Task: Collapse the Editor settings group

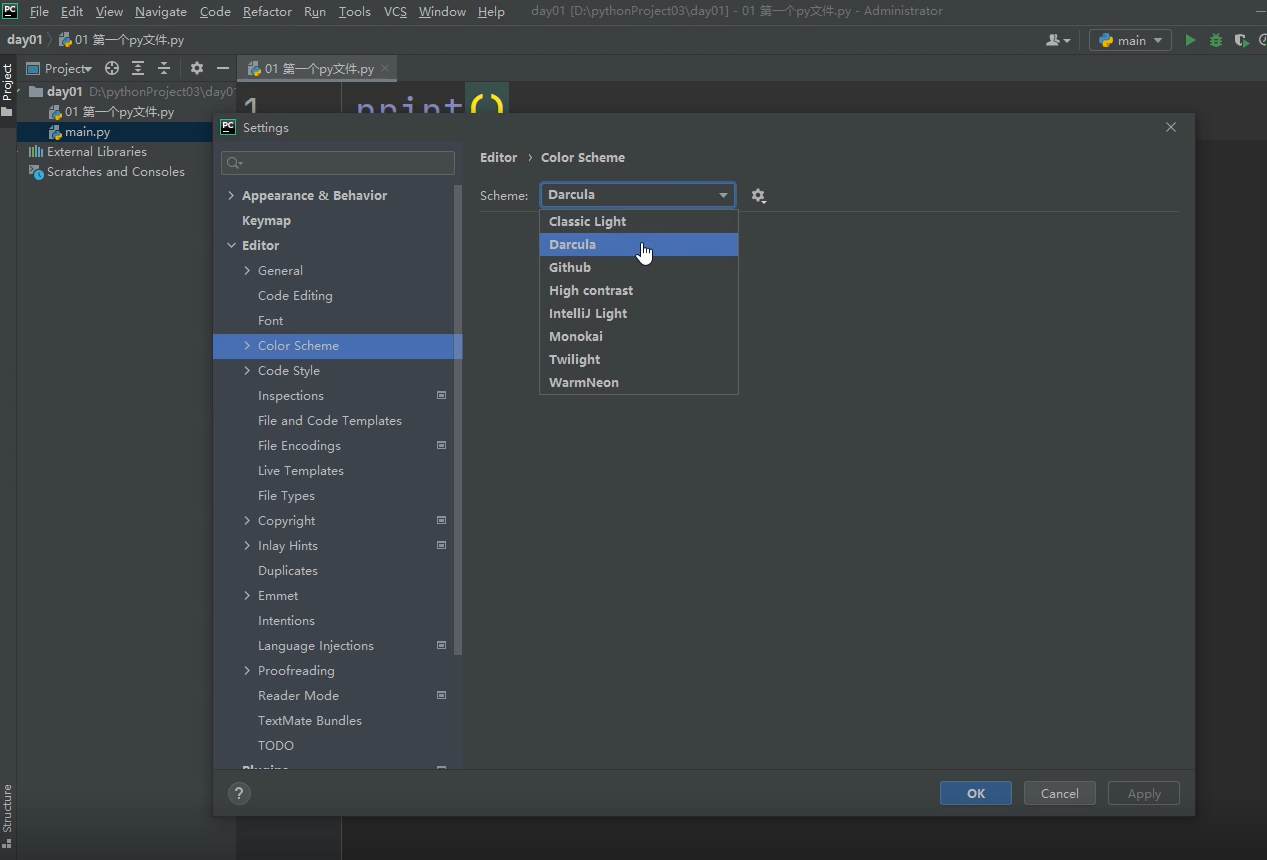Action: 231,245
